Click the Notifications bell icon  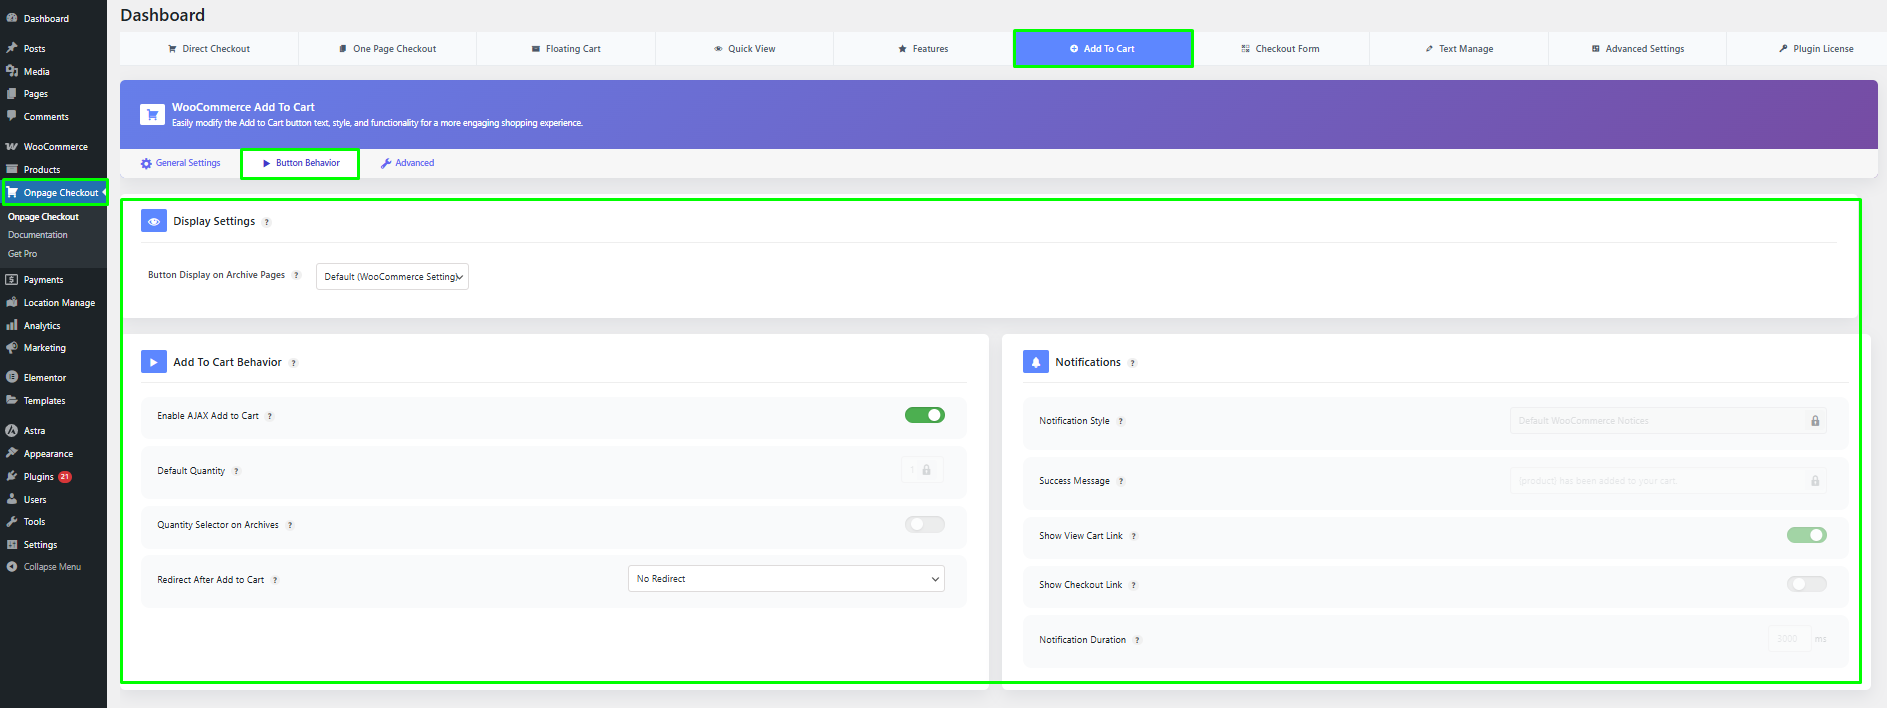point(1035,362)
